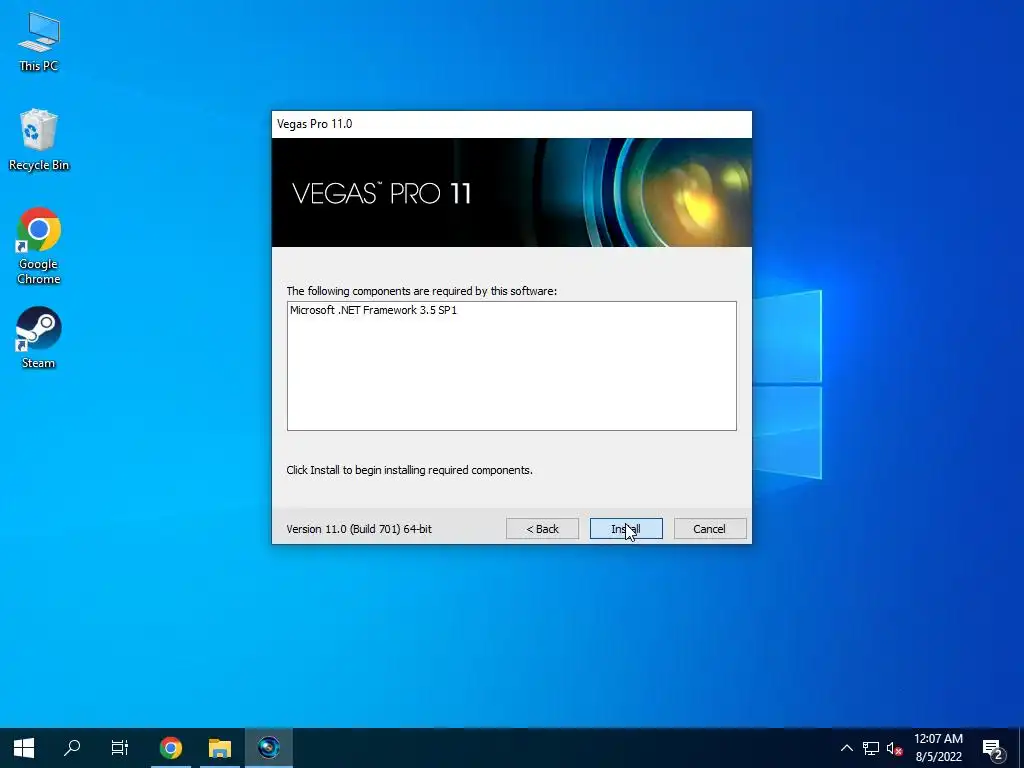This screenshot has width=1024, height=768.
Task: Open taskbar search magnifier
Action: pos(72,748)
